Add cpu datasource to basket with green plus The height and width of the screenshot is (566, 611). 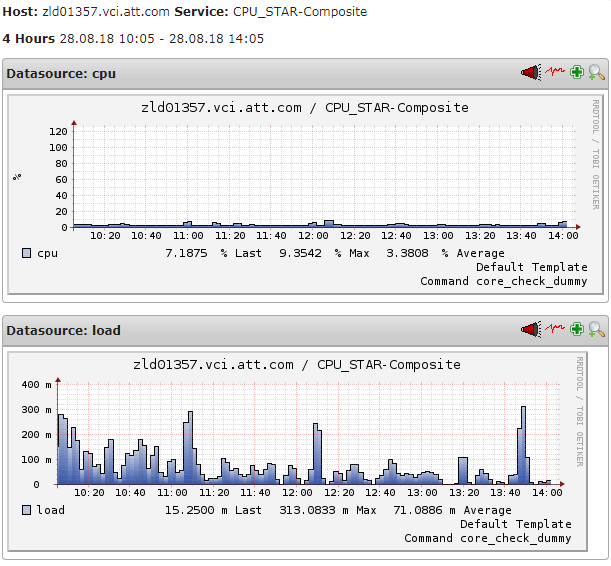[x=577, y=72]
